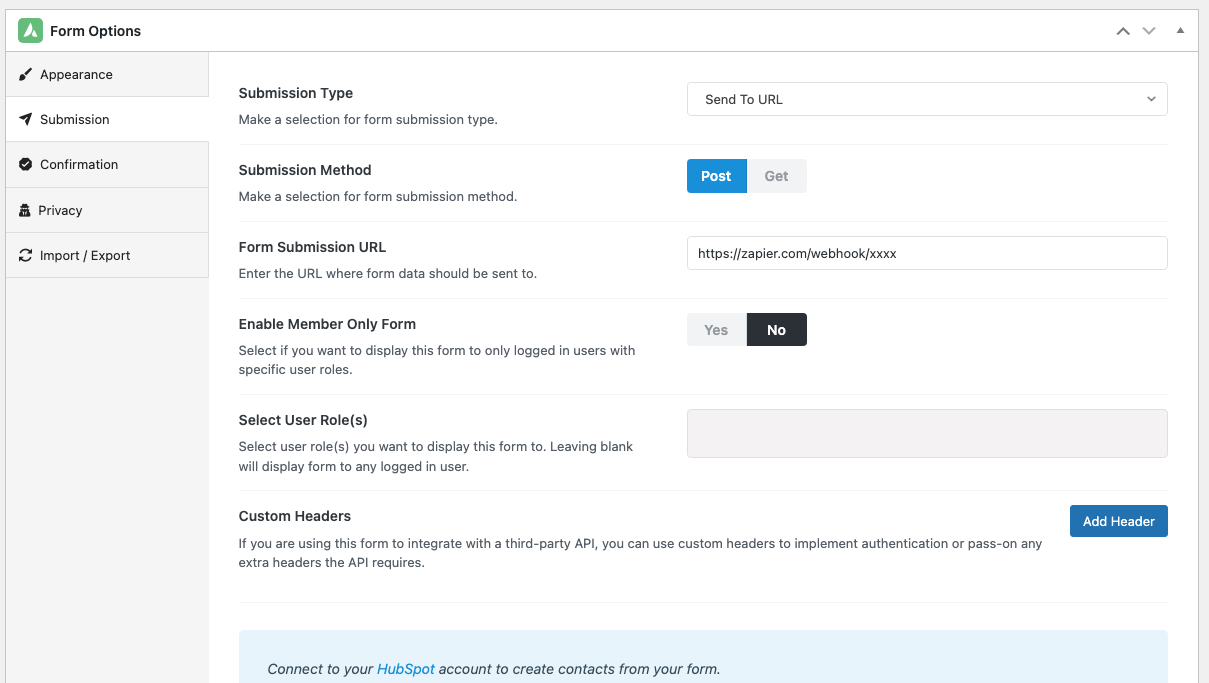The width and height of the screenshot is (1209, 683).
Task: Follow the HubSpot link
Action: [405, 669]
